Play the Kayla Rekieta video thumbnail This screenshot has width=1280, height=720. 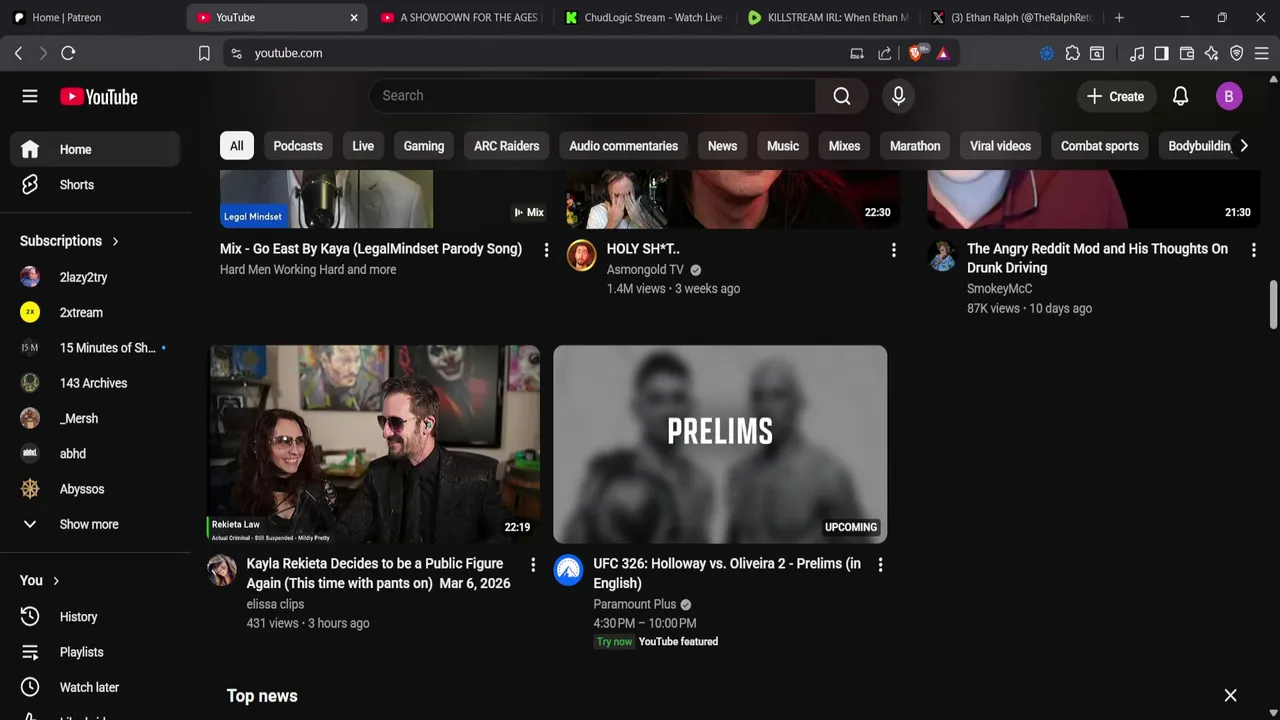click(x=374, y=444)
